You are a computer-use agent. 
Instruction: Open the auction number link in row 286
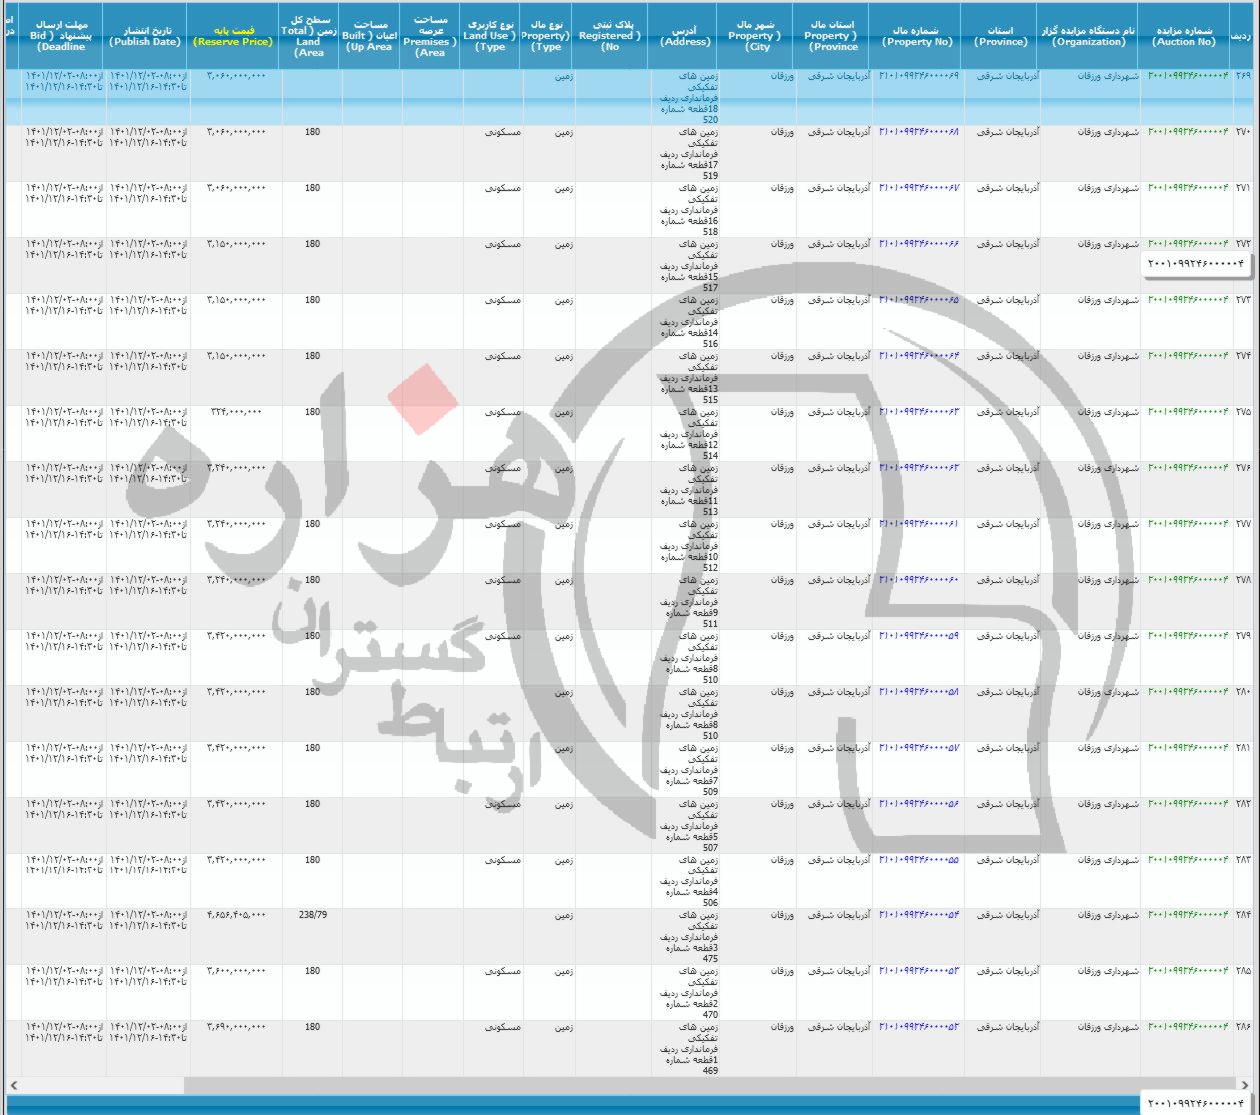(1188, 1027)
